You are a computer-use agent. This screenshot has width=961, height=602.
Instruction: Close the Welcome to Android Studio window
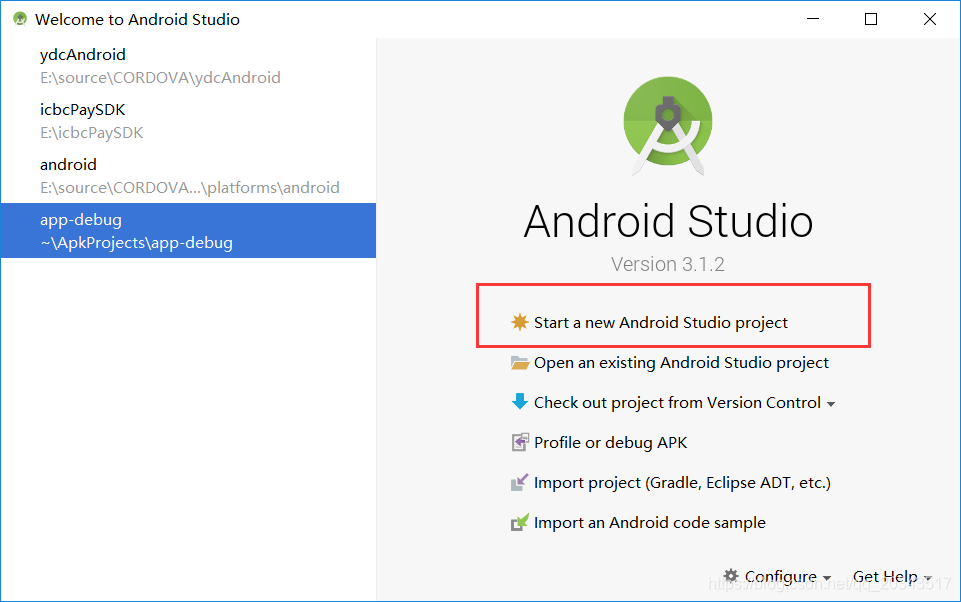click(930, 19)
